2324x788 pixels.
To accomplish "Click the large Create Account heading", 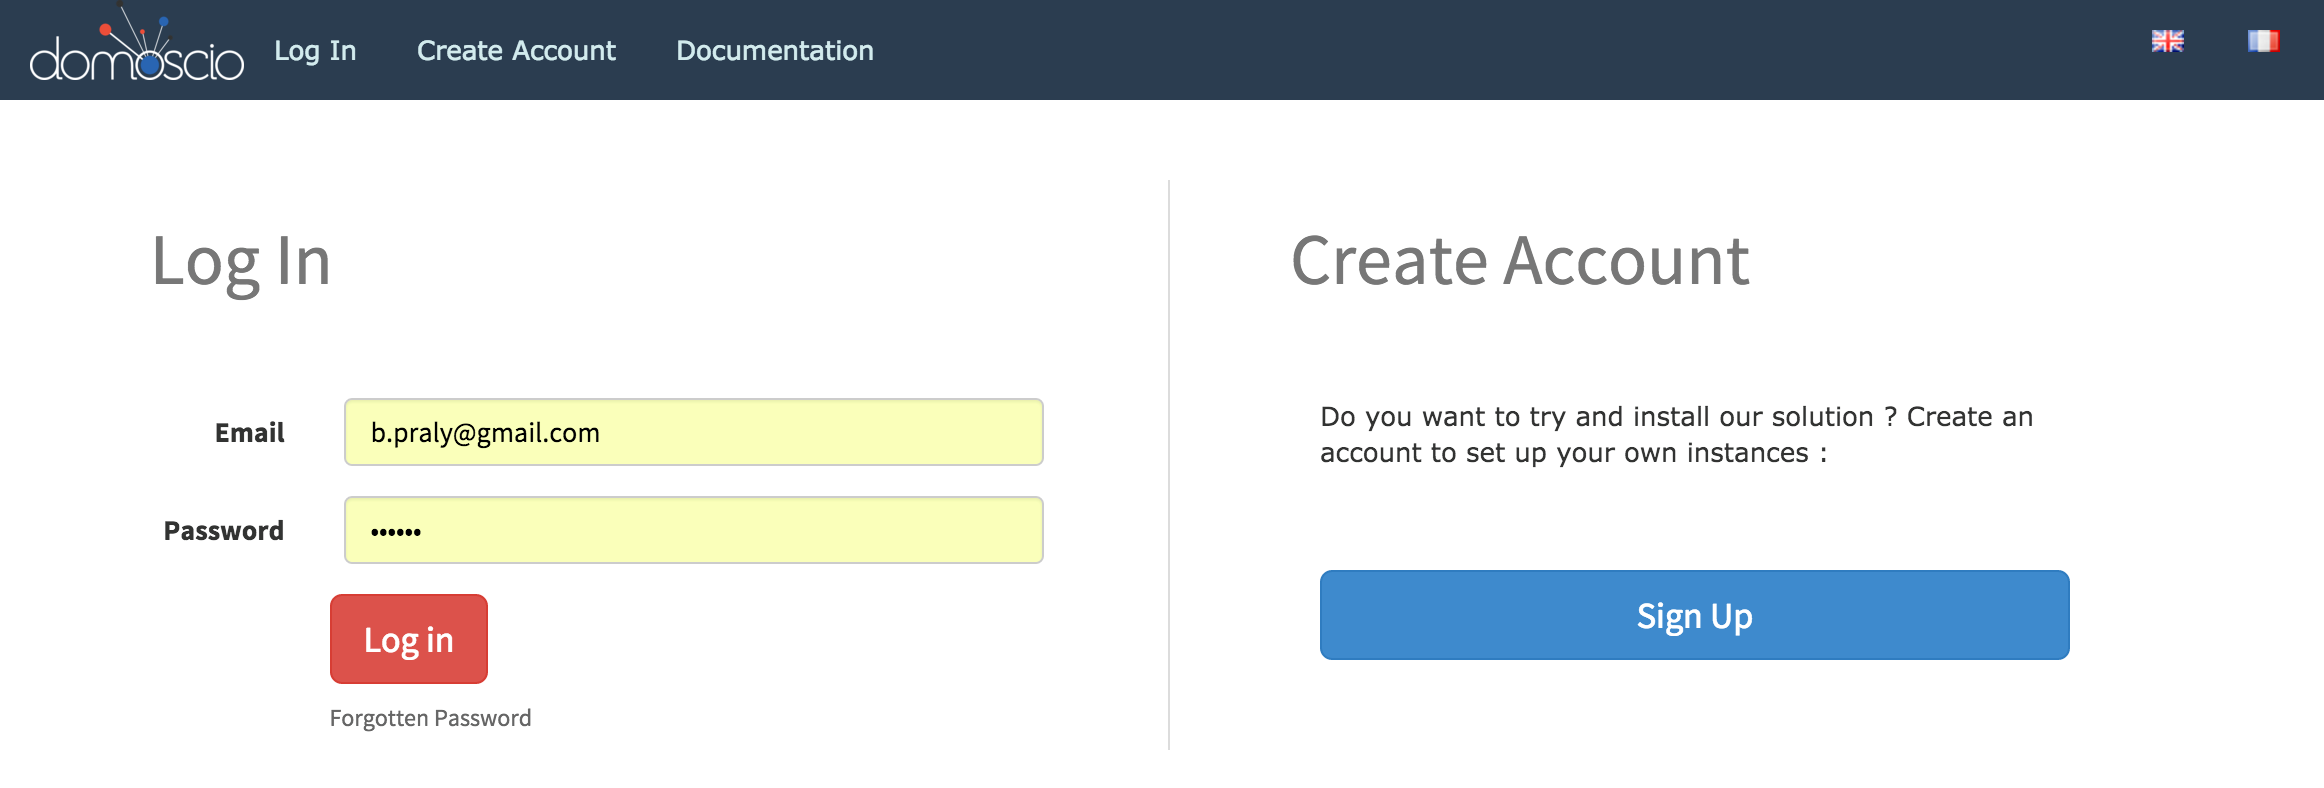I will pyautogui.click(x=1520, y=262).
